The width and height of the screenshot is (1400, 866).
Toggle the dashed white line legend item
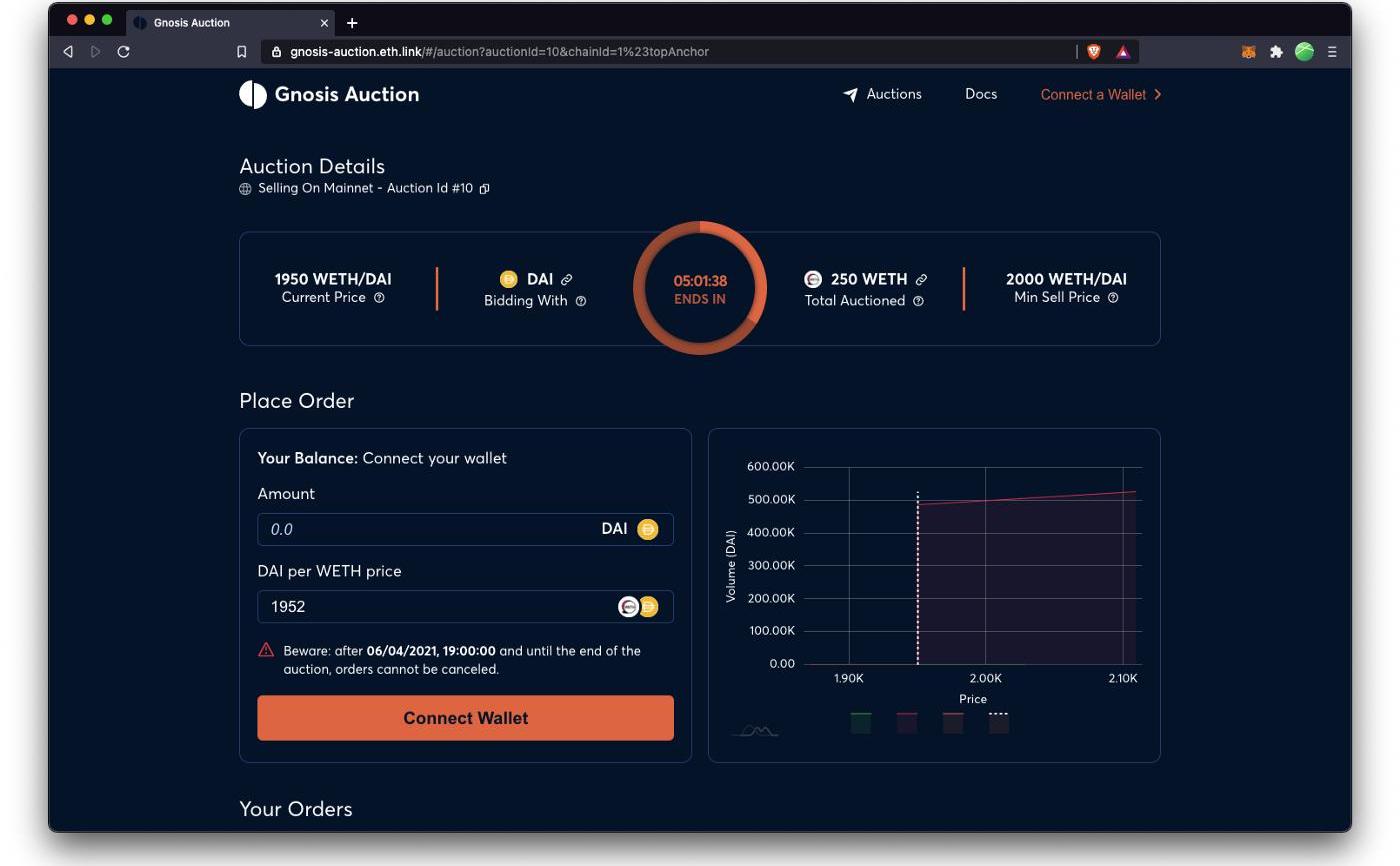998,723
